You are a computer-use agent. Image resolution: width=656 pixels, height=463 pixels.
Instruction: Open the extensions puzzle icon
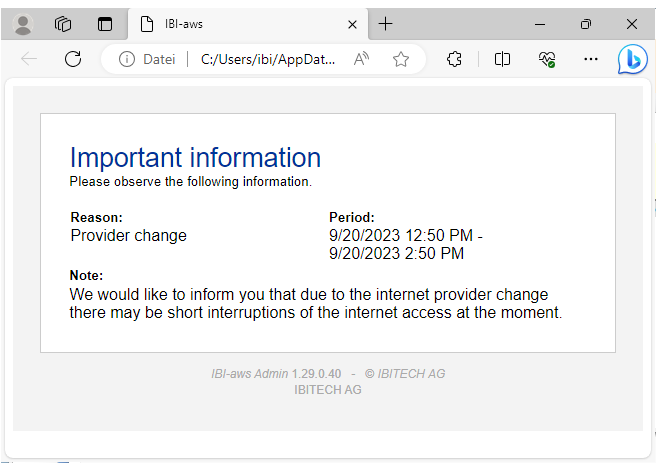point(454,59)
